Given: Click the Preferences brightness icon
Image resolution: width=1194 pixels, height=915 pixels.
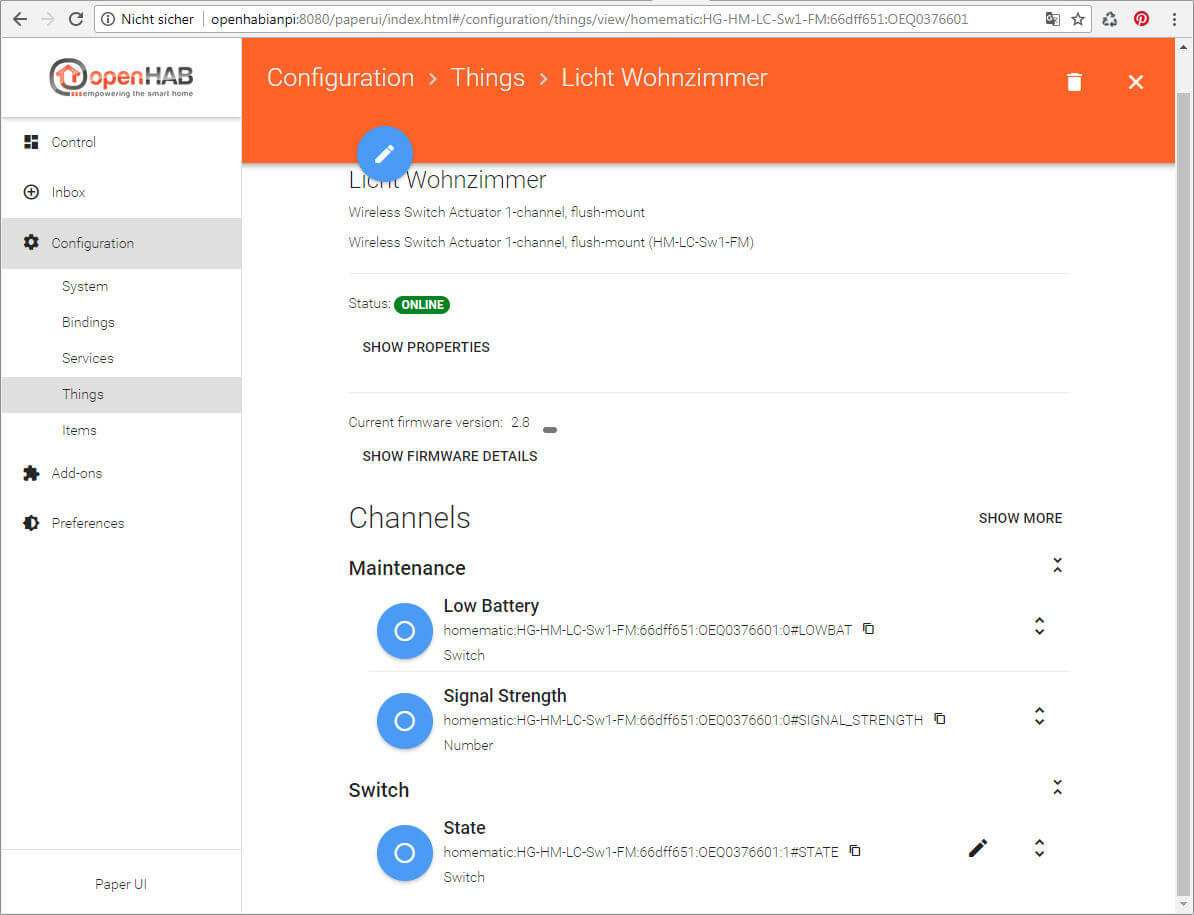Looking at the screenshot, I should point(31,523).
